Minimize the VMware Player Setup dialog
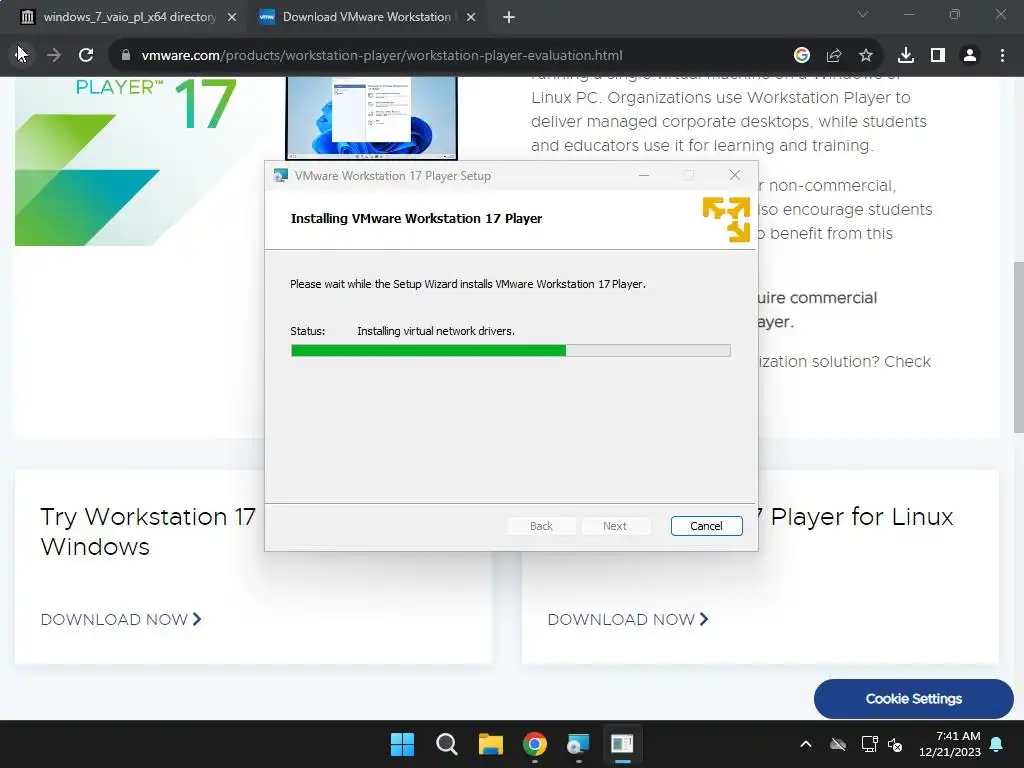Viewport: 1024px width, 768px height. [644, 175]
